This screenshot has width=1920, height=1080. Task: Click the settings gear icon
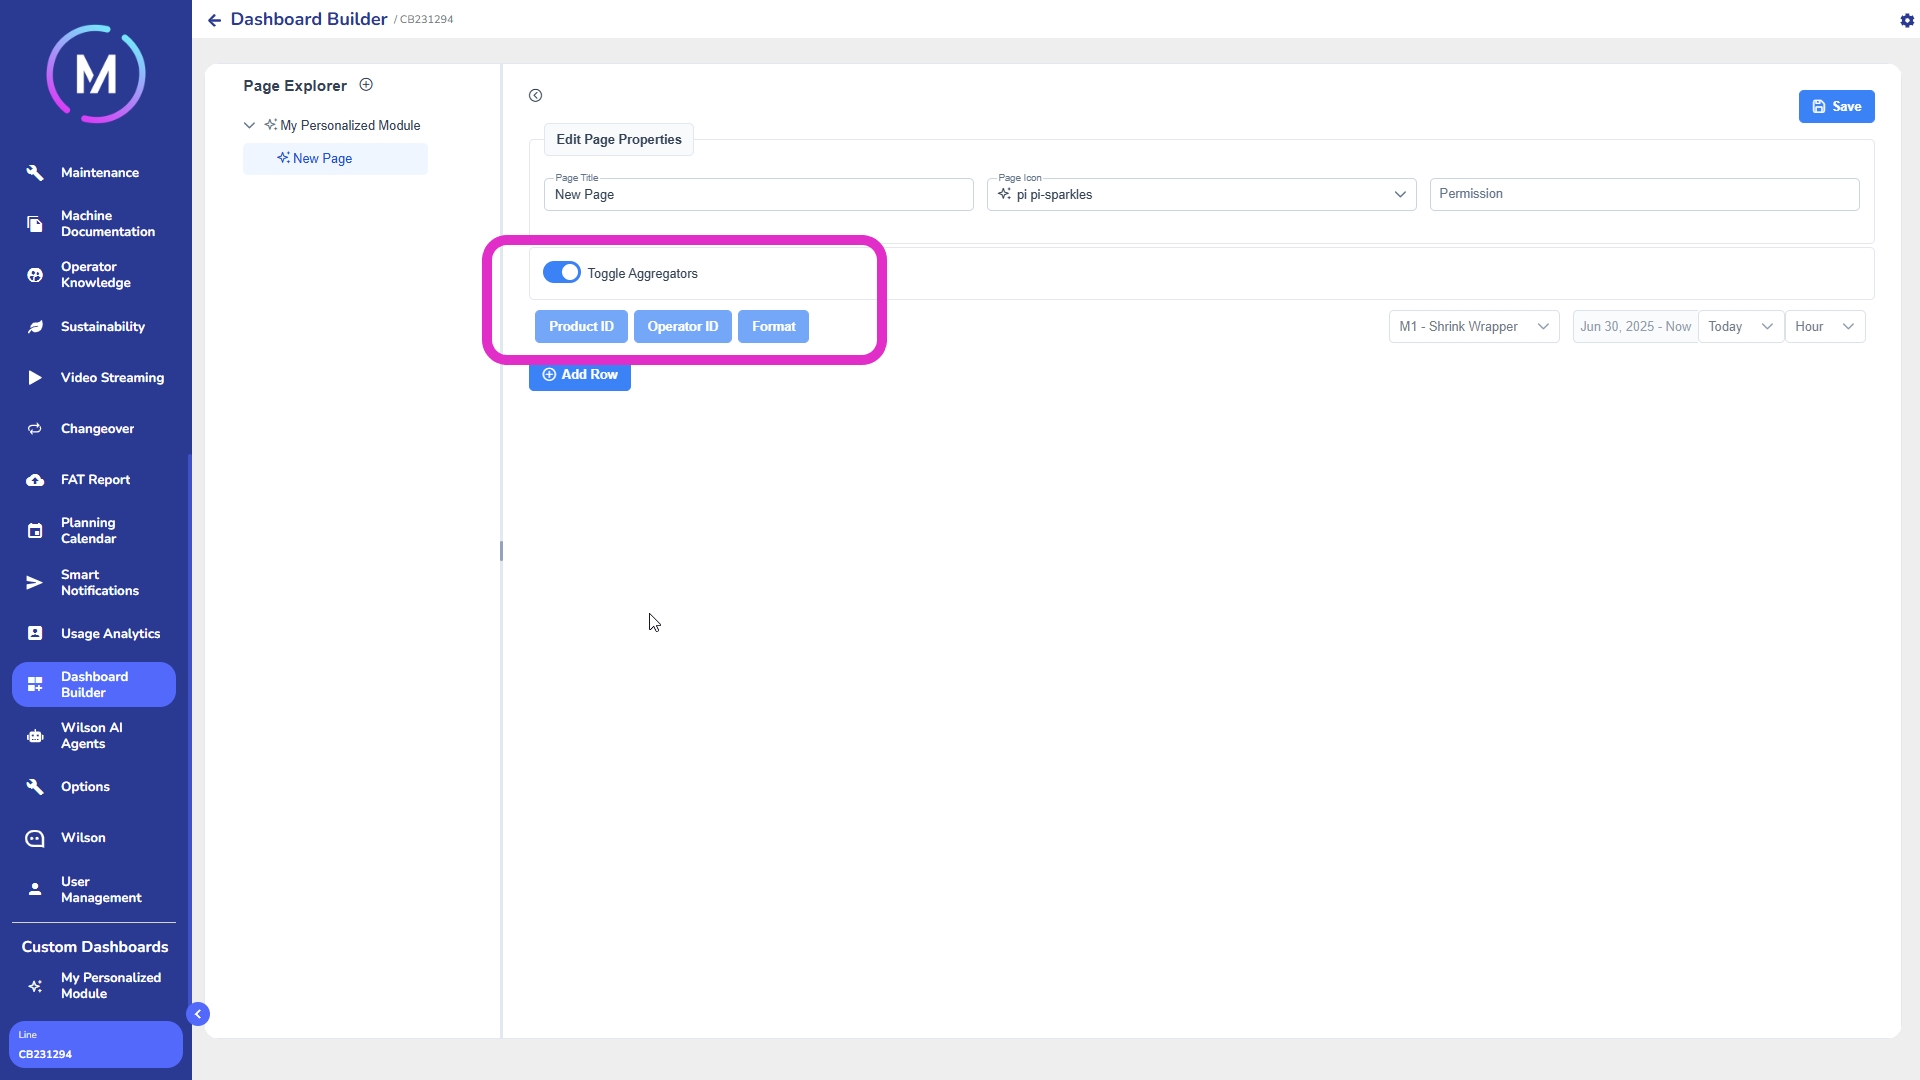tap(1906, 20)
